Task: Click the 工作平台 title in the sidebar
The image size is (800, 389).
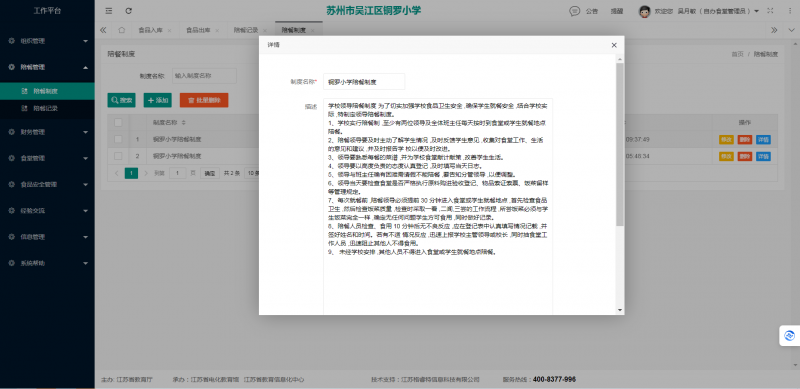Action: [47, 11]
